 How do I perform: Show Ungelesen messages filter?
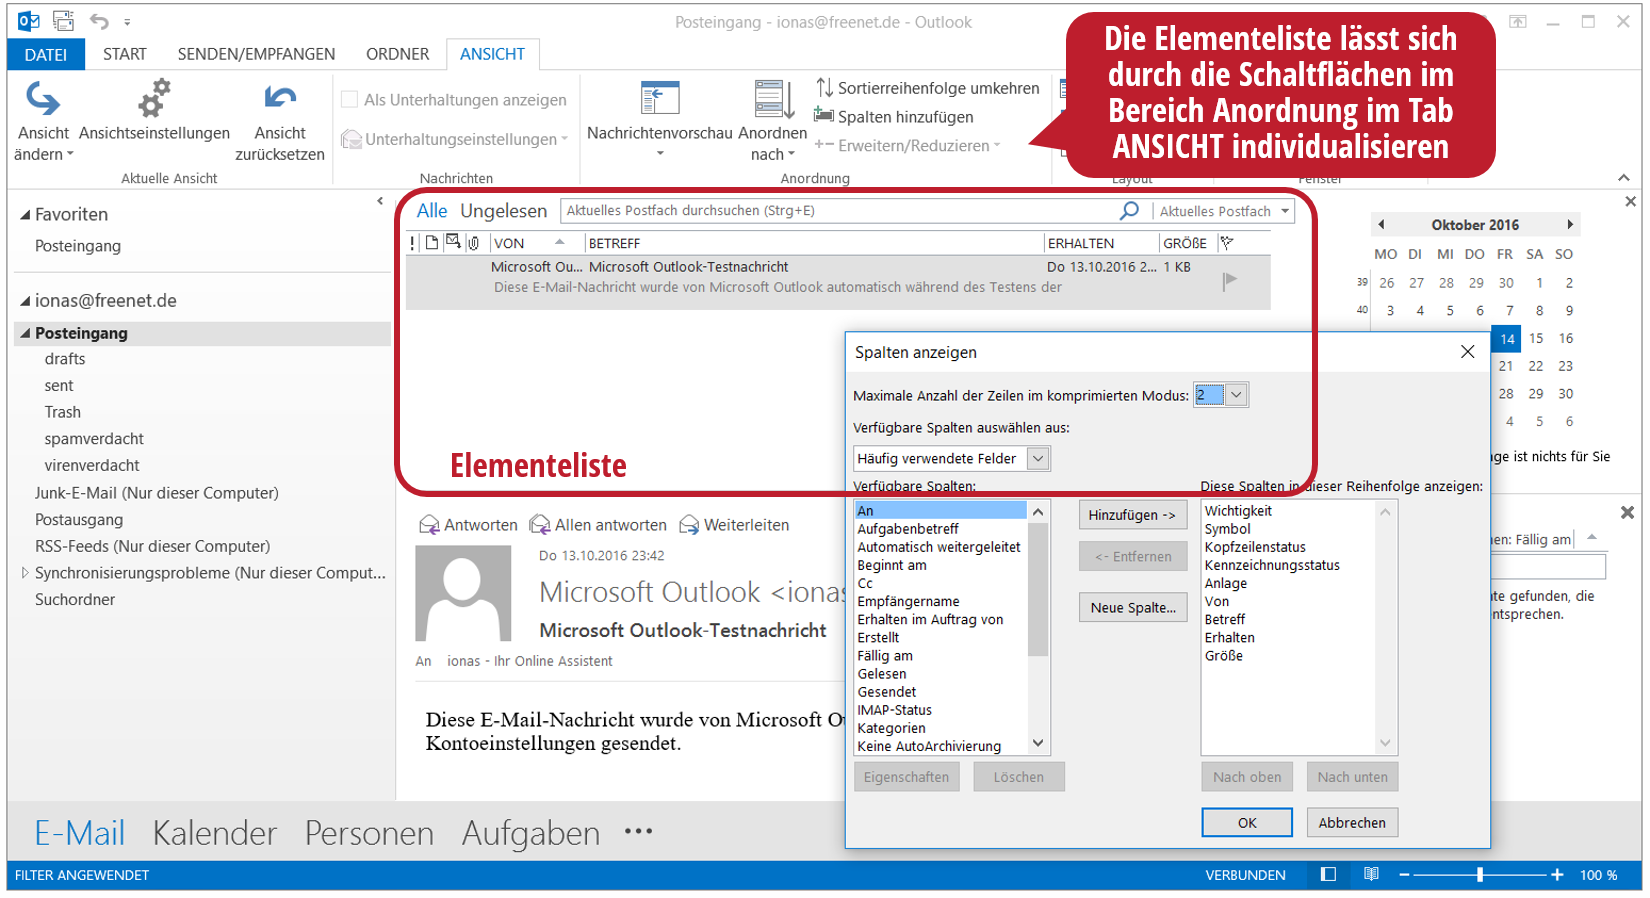(503, 210)
